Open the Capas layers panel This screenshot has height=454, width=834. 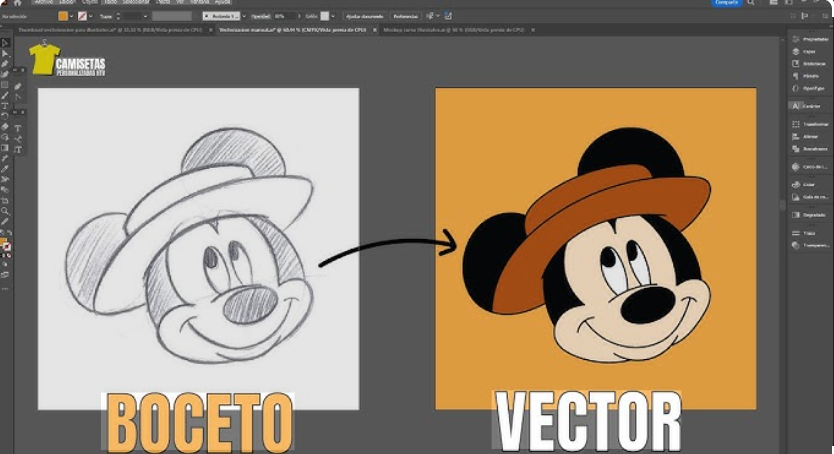pyautogui.click(x=804, y=52)
